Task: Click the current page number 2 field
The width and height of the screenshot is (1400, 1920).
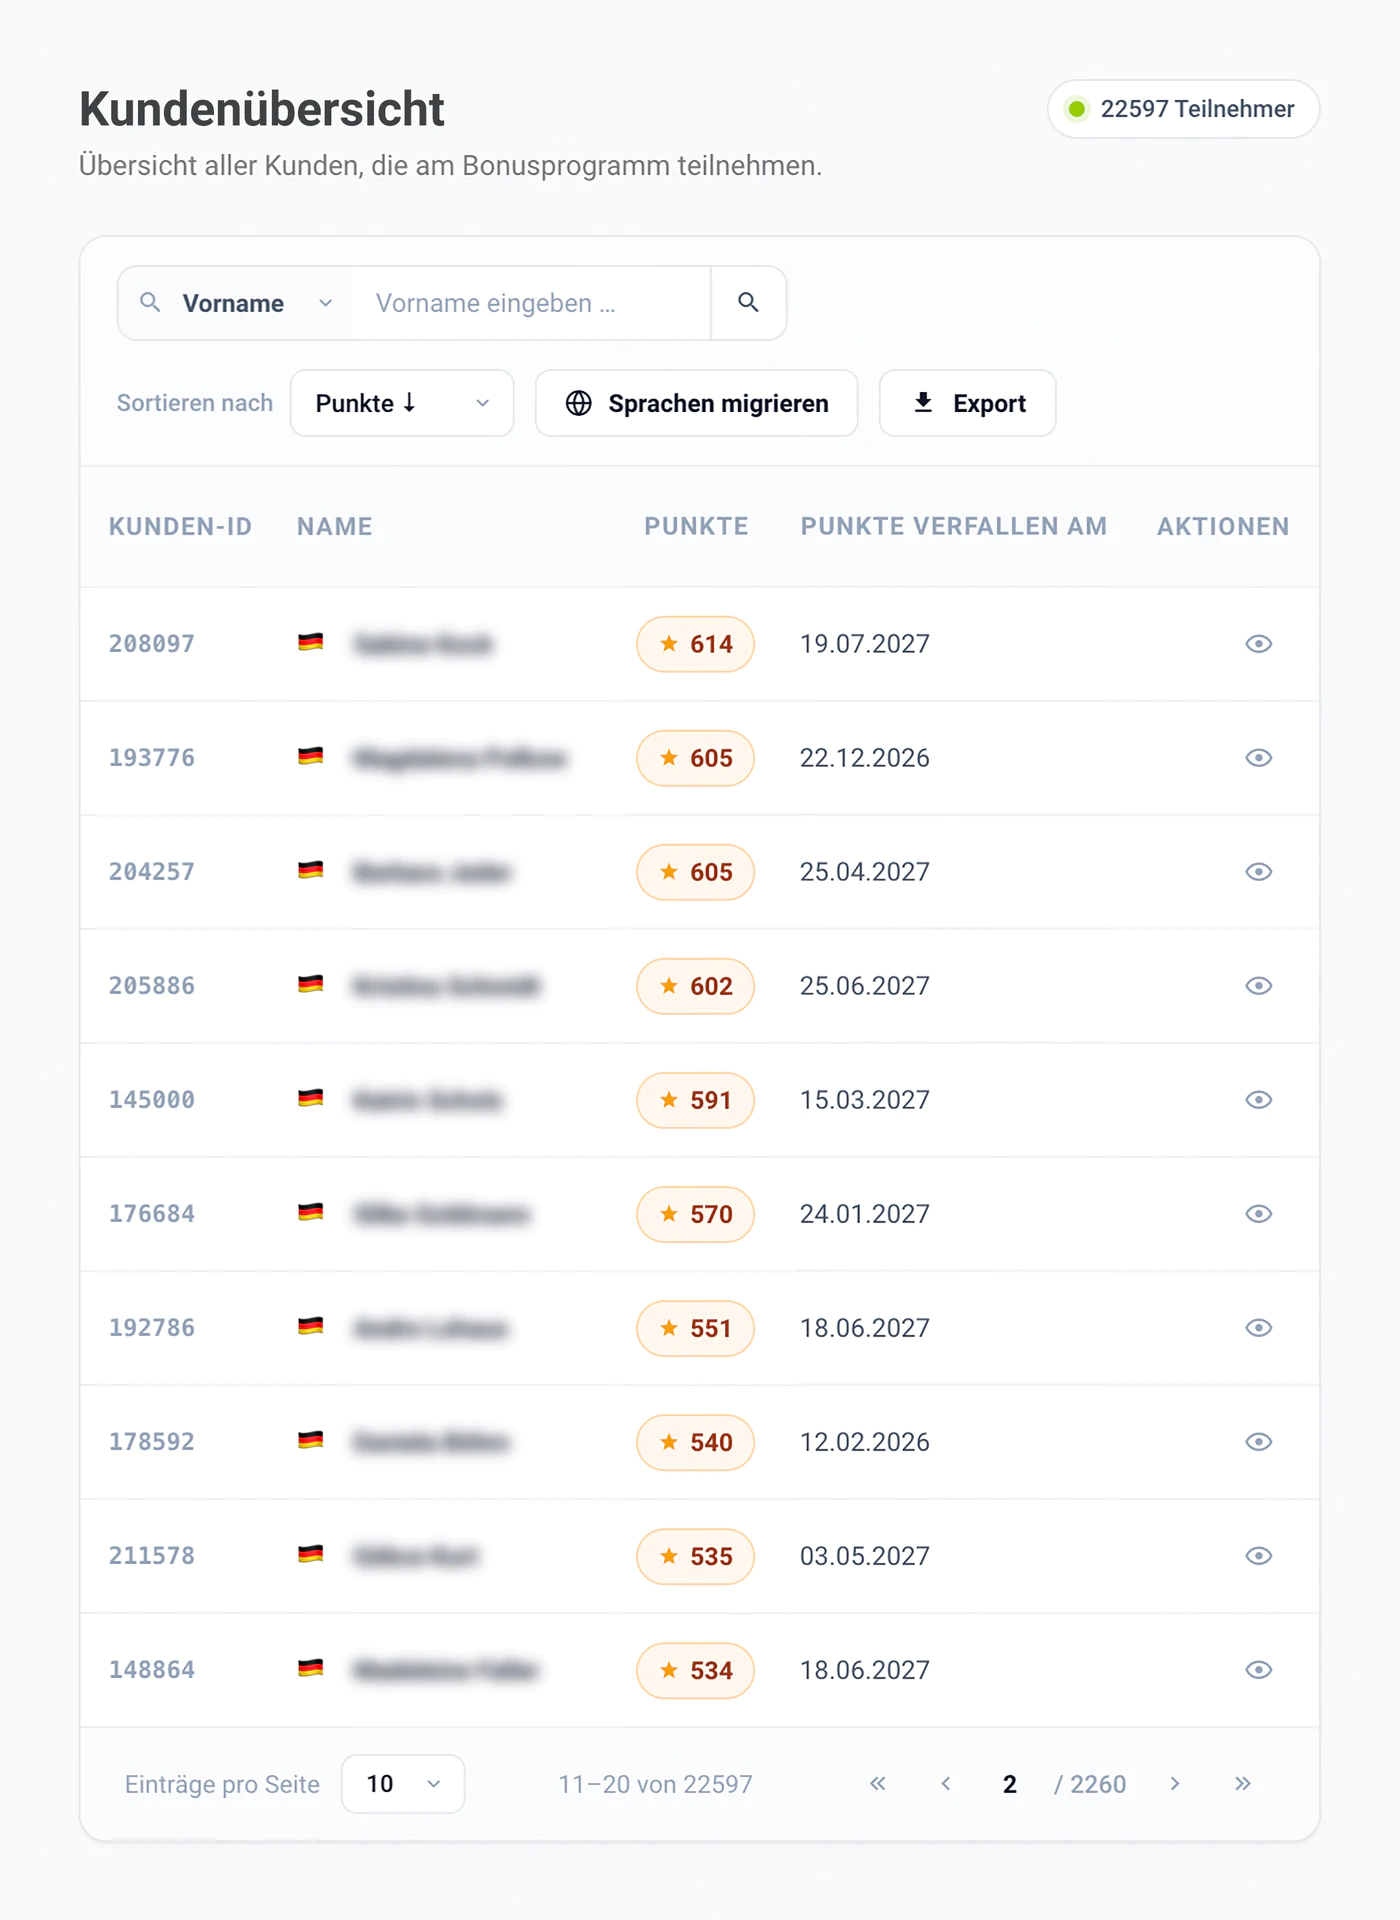Action: coord(1009,1784)
